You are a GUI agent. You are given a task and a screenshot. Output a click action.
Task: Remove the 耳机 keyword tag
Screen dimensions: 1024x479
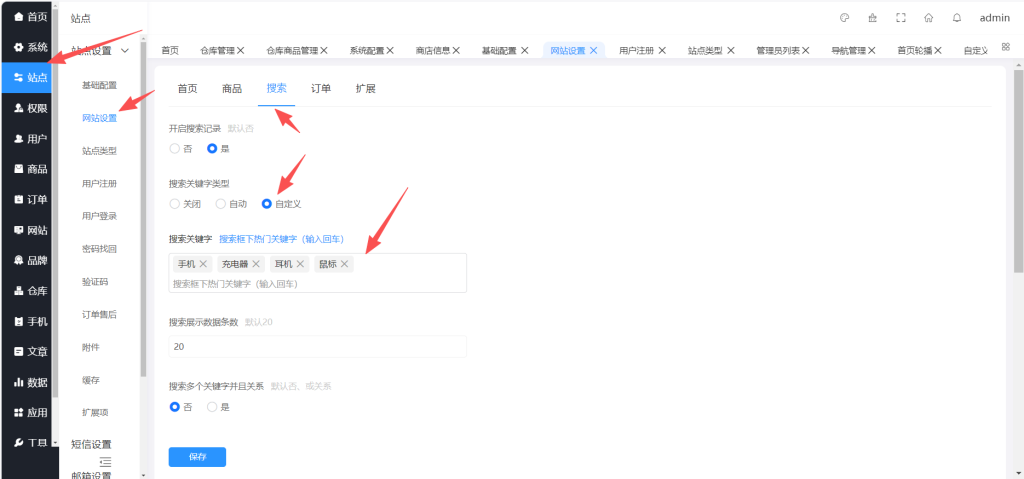(300, 264)
